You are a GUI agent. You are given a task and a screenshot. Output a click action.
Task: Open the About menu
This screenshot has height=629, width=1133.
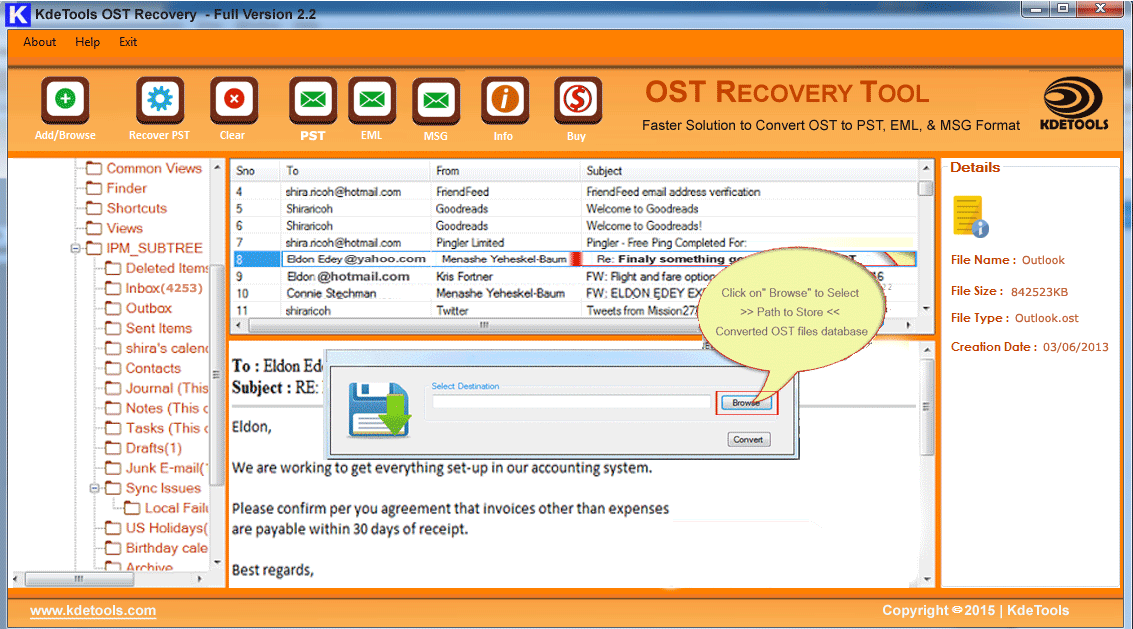tap(40, 42)
